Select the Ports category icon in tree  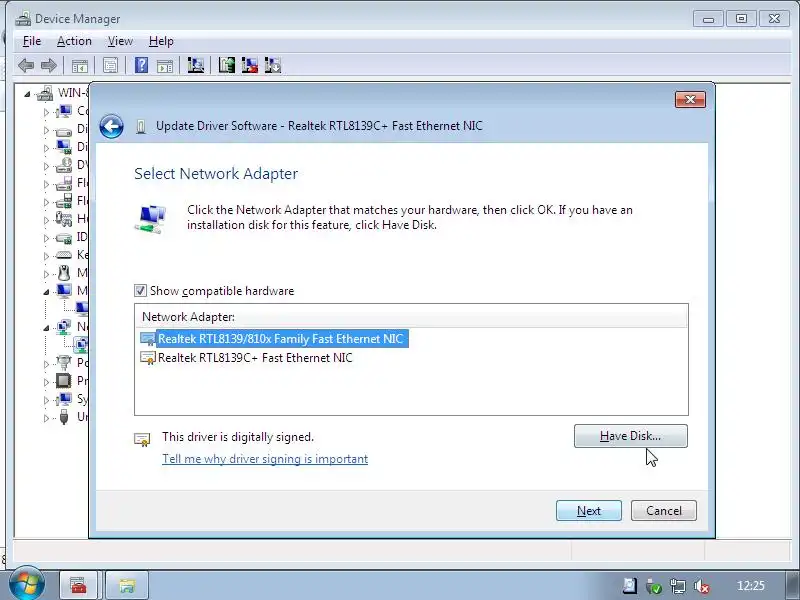coord(64,363)
